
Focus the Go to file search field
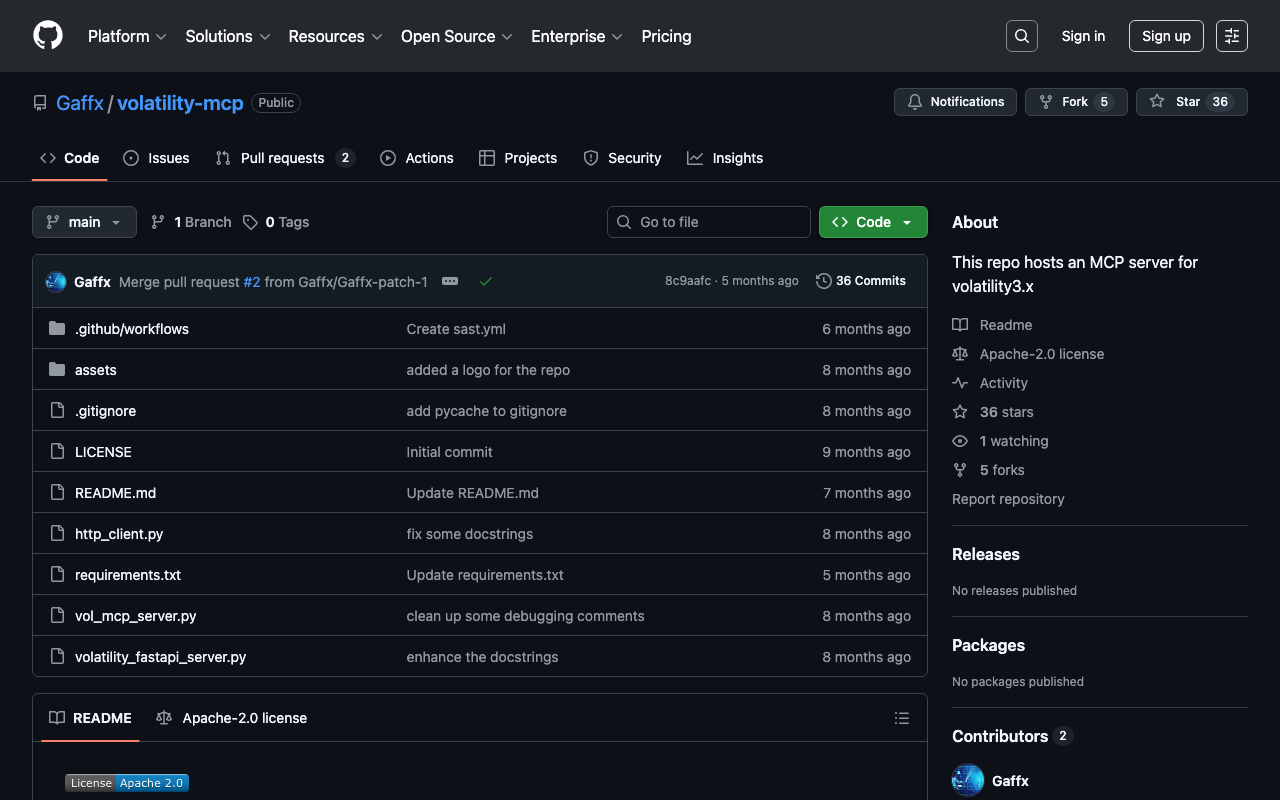point(709,222)
